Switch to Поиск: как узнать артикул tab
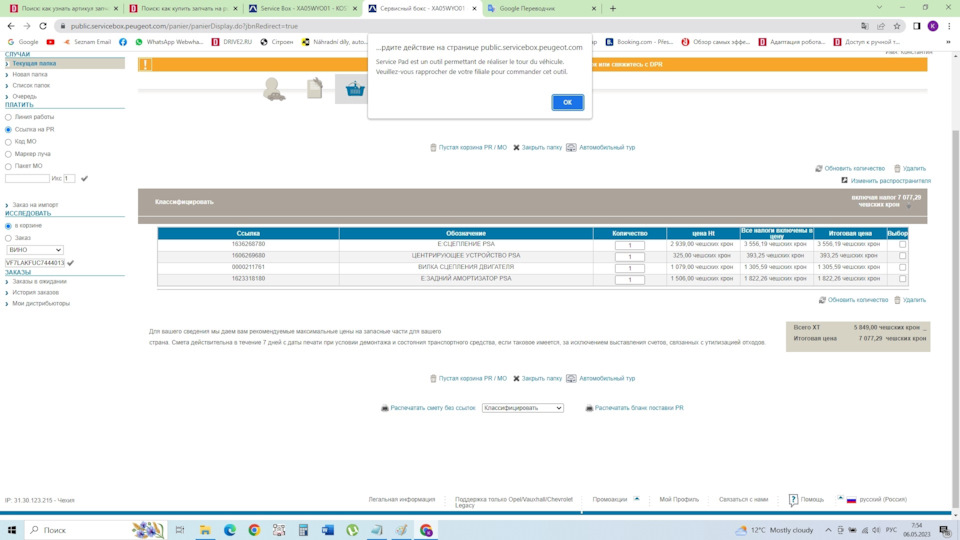Image resolution: width=960 pixels, height=540 pixels. coord(64,9)
